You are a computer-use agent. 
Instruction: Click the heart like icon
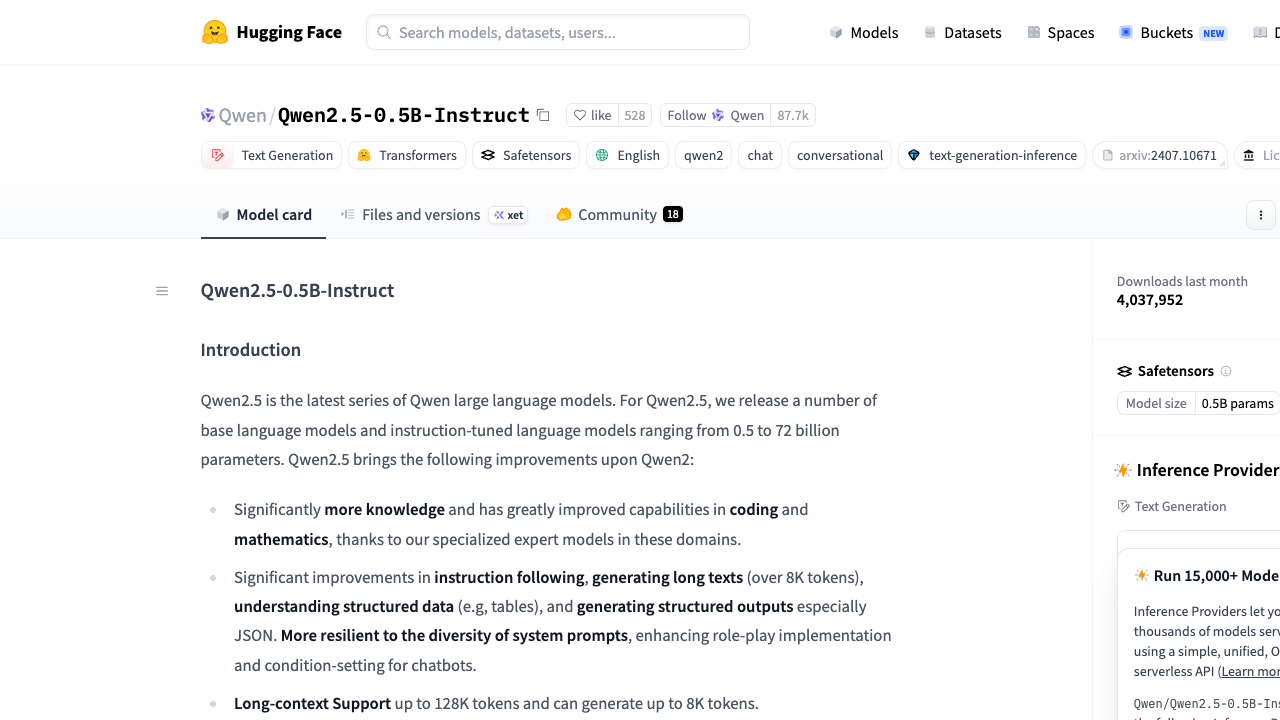pyautogui.click(x=580, y=115)
